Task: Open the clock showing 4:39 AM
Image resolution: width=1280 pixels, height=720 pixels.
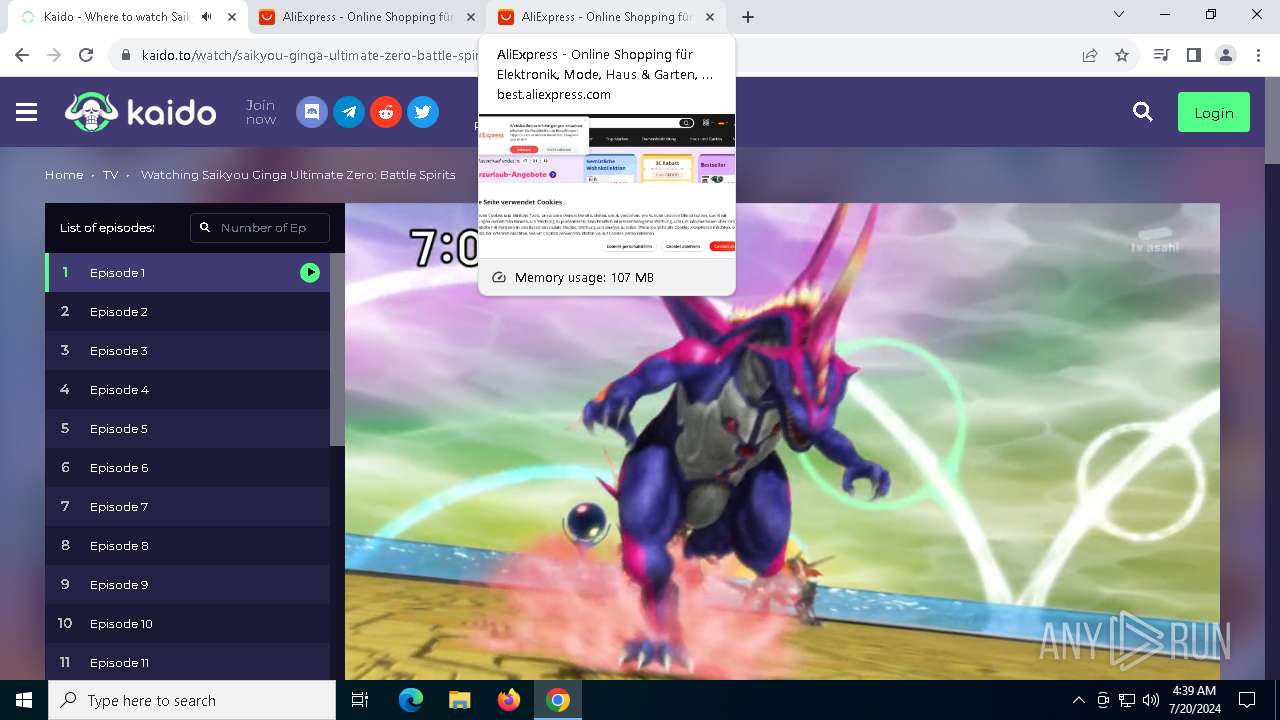Action: 1194,700
